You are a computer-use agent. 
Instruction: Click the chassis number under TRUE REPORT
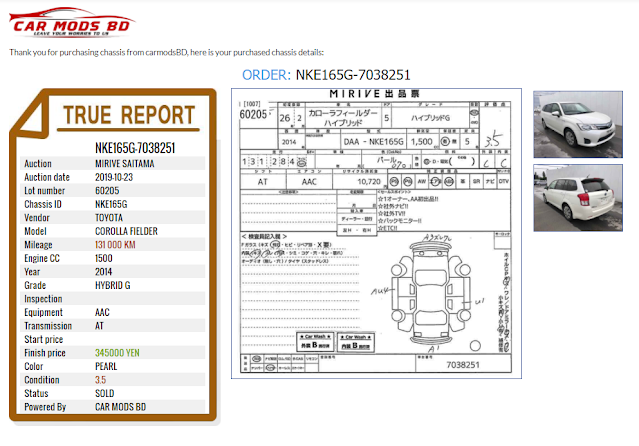pyautogui.click(x=135, y=148)
